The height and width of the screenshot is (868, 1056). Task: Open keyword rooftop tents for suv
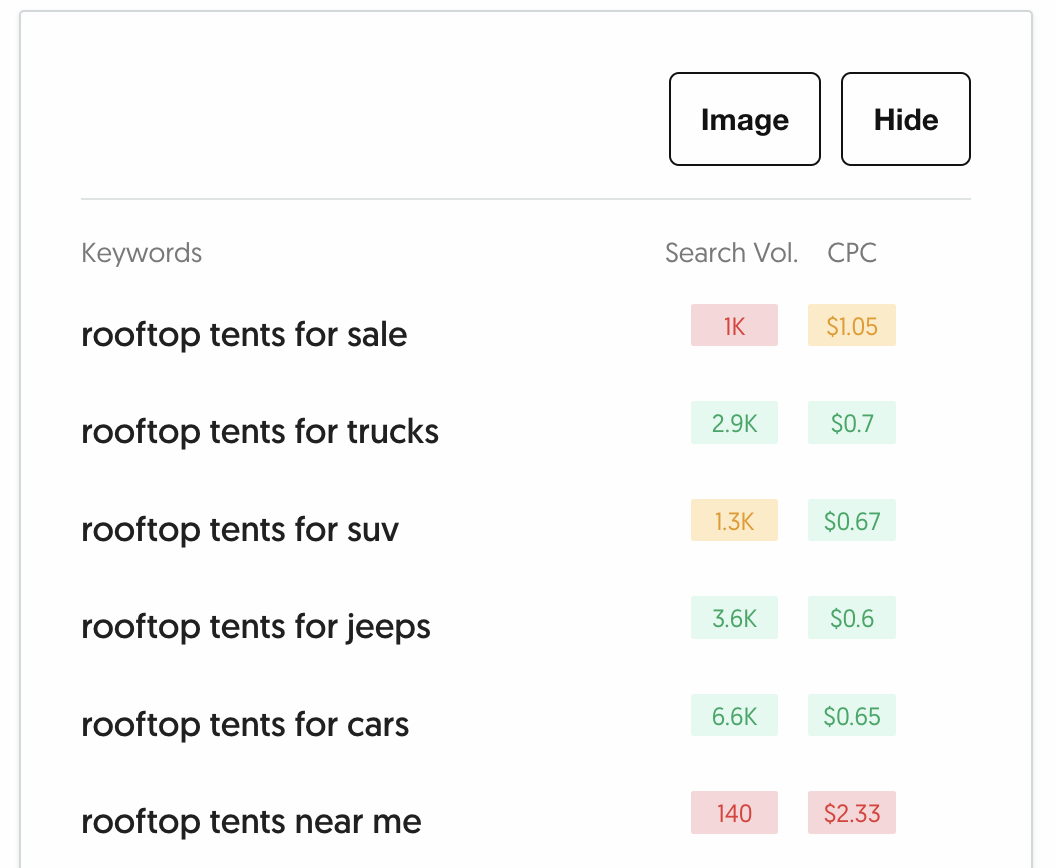[x=240, y=529]
